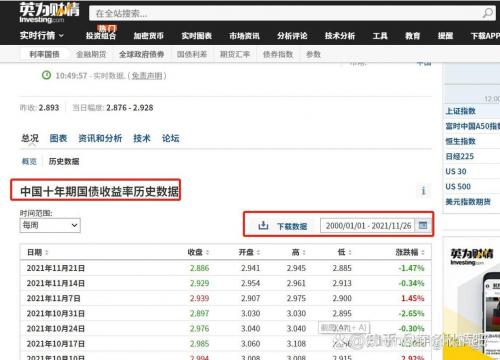Switch to the 总况 tab
This screenshot has height=360, width=500.
pos(30,138)
